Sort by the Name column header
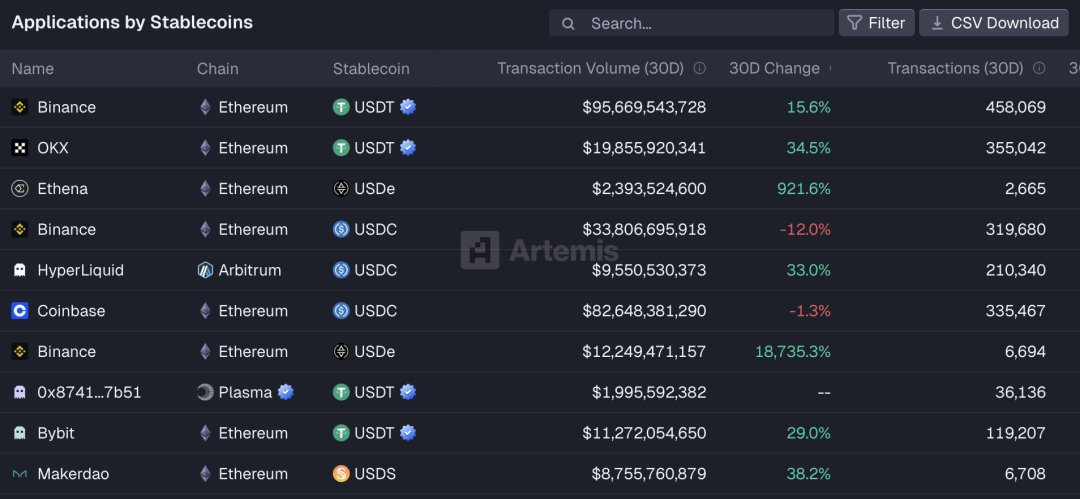 click(33, 69)
